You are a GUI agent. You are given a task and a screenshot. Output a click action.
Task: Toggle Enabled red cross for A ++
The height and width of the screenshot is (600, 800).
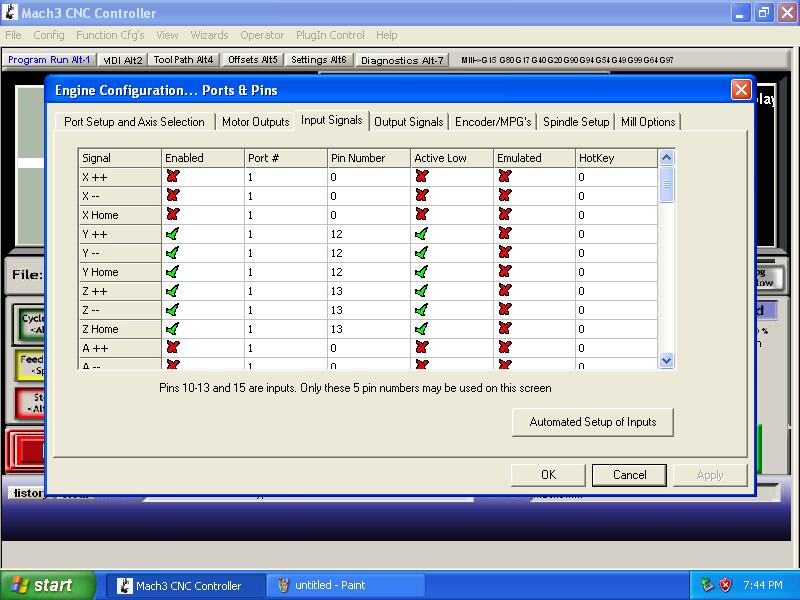(173, 348)
